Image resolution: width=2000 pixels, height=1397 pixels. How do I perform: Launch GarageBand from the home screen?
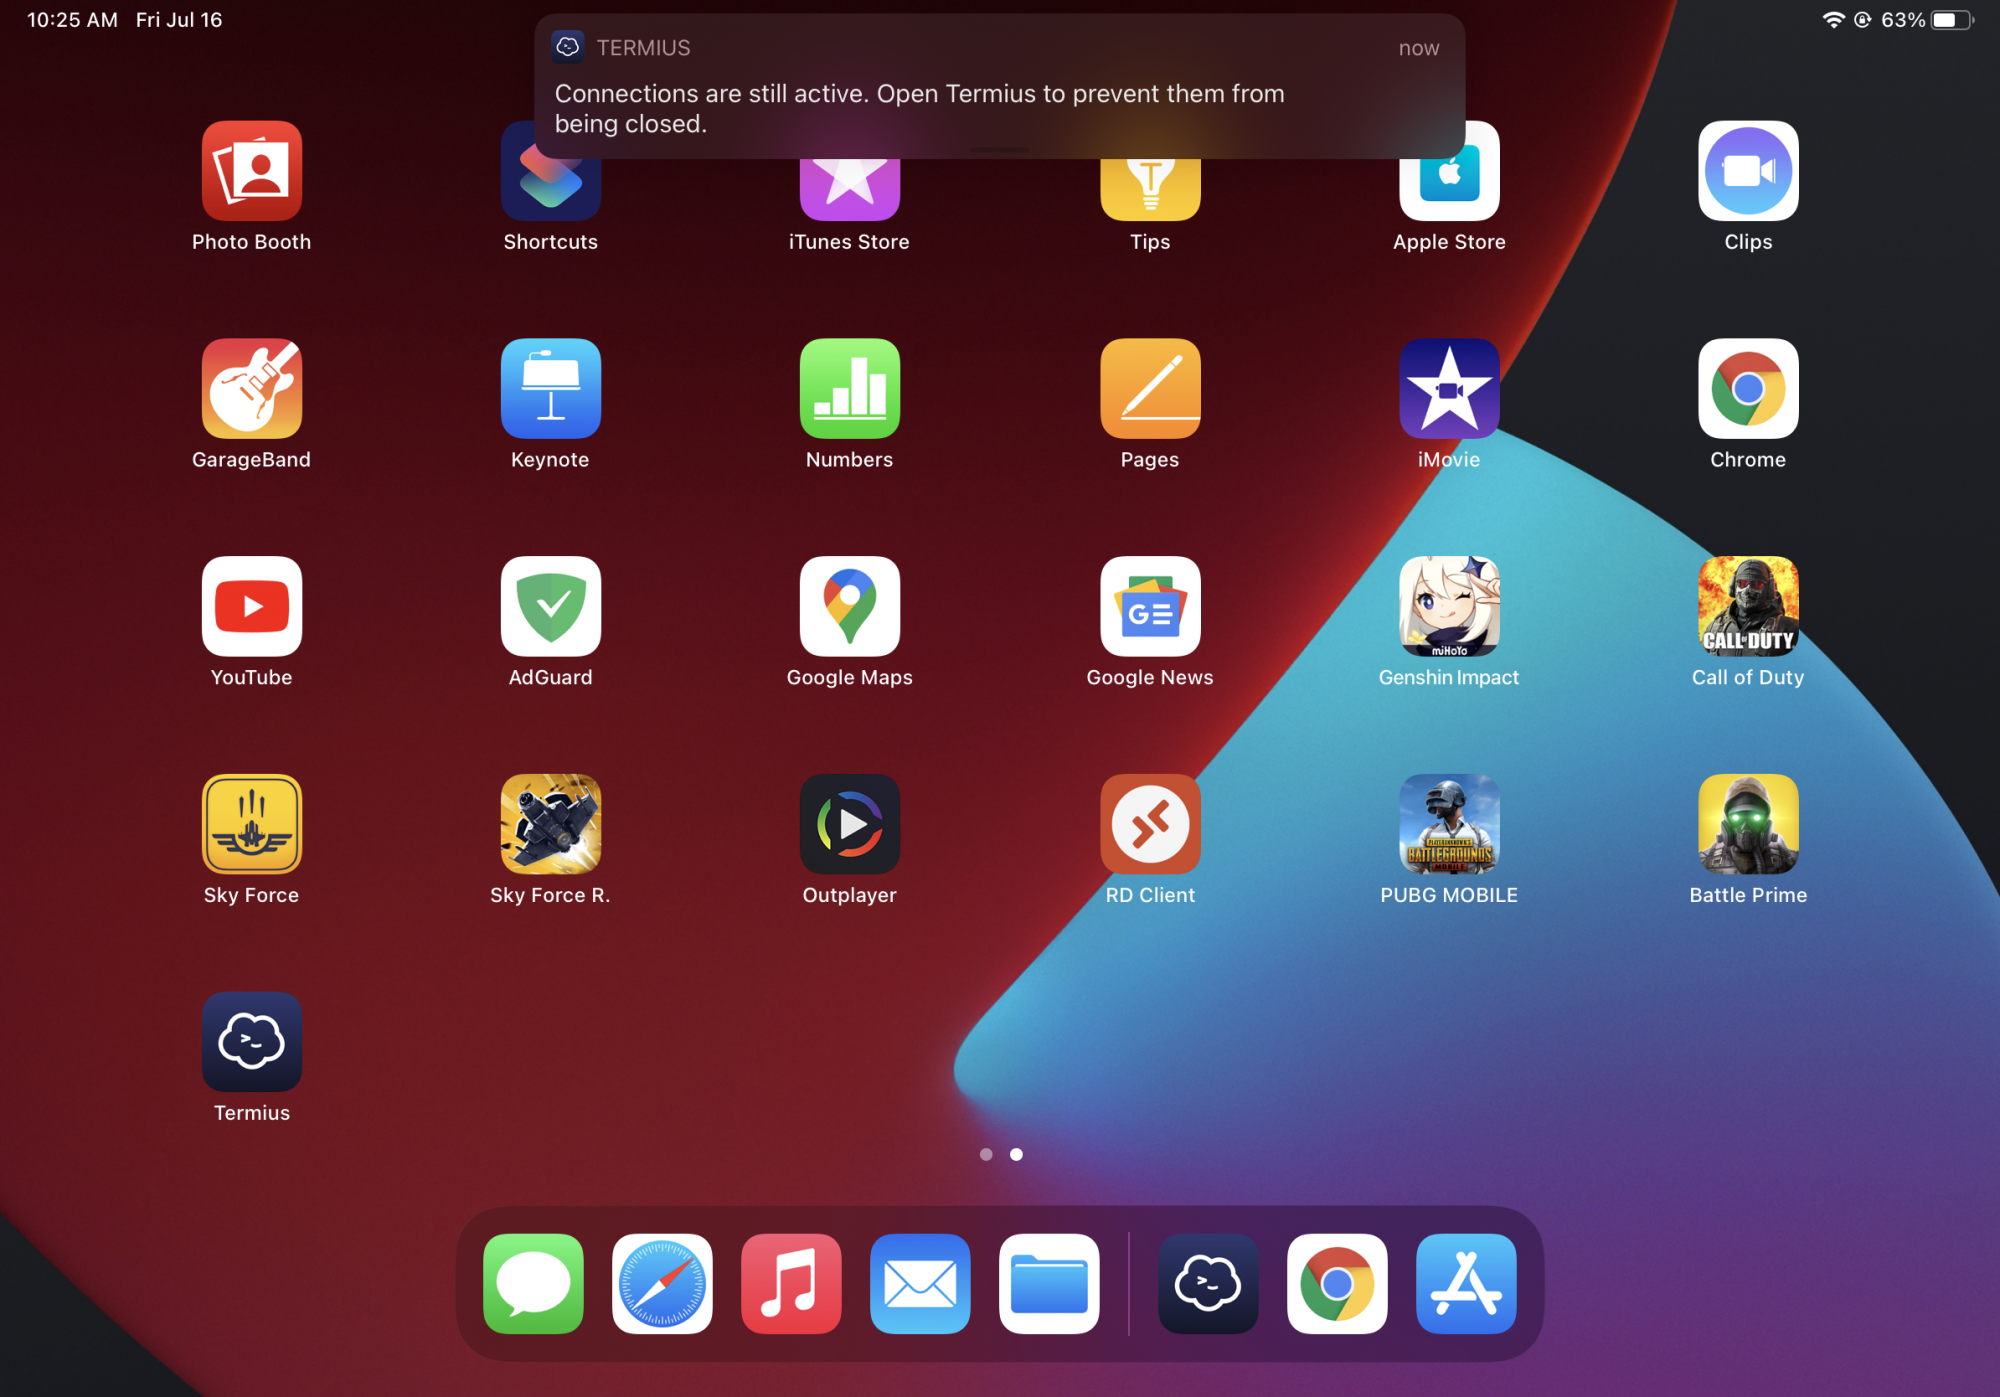(x=251, y=388)
